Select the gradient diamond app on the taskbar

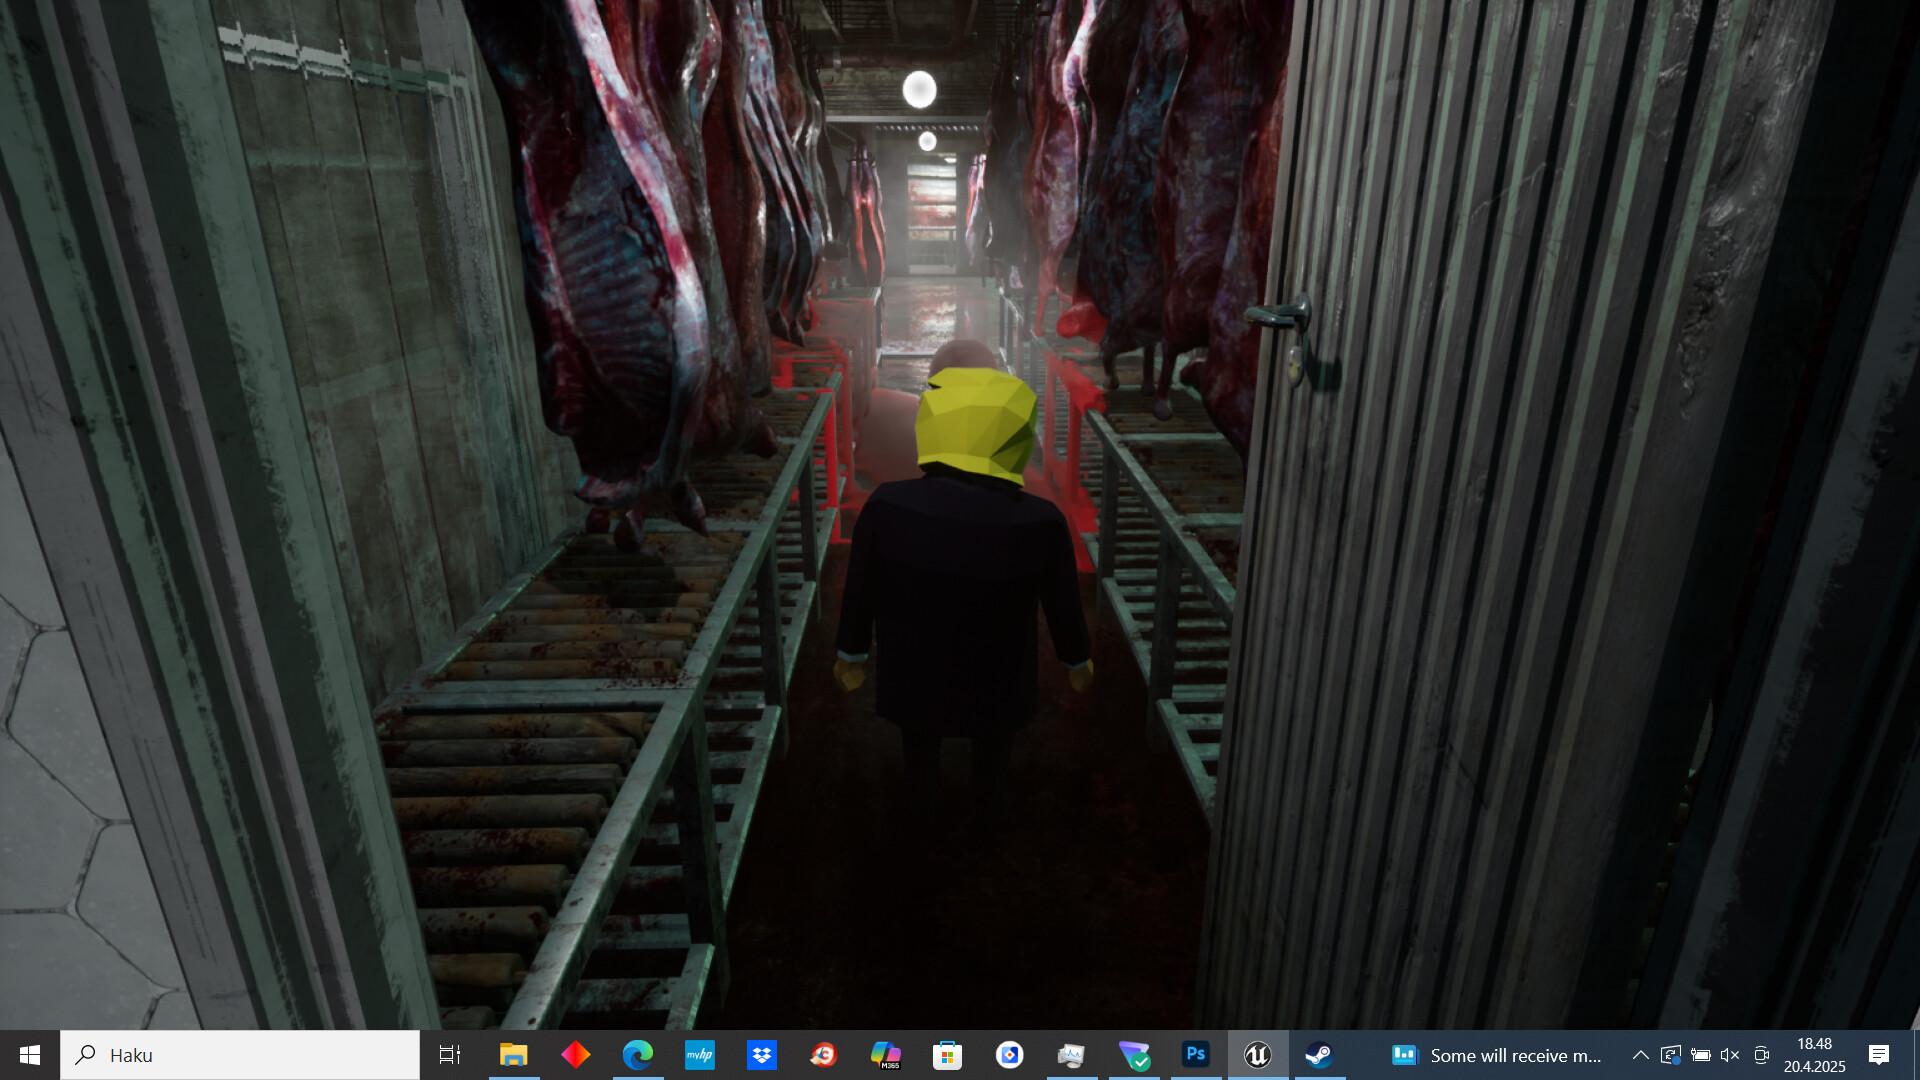(x=576, y=1055)
